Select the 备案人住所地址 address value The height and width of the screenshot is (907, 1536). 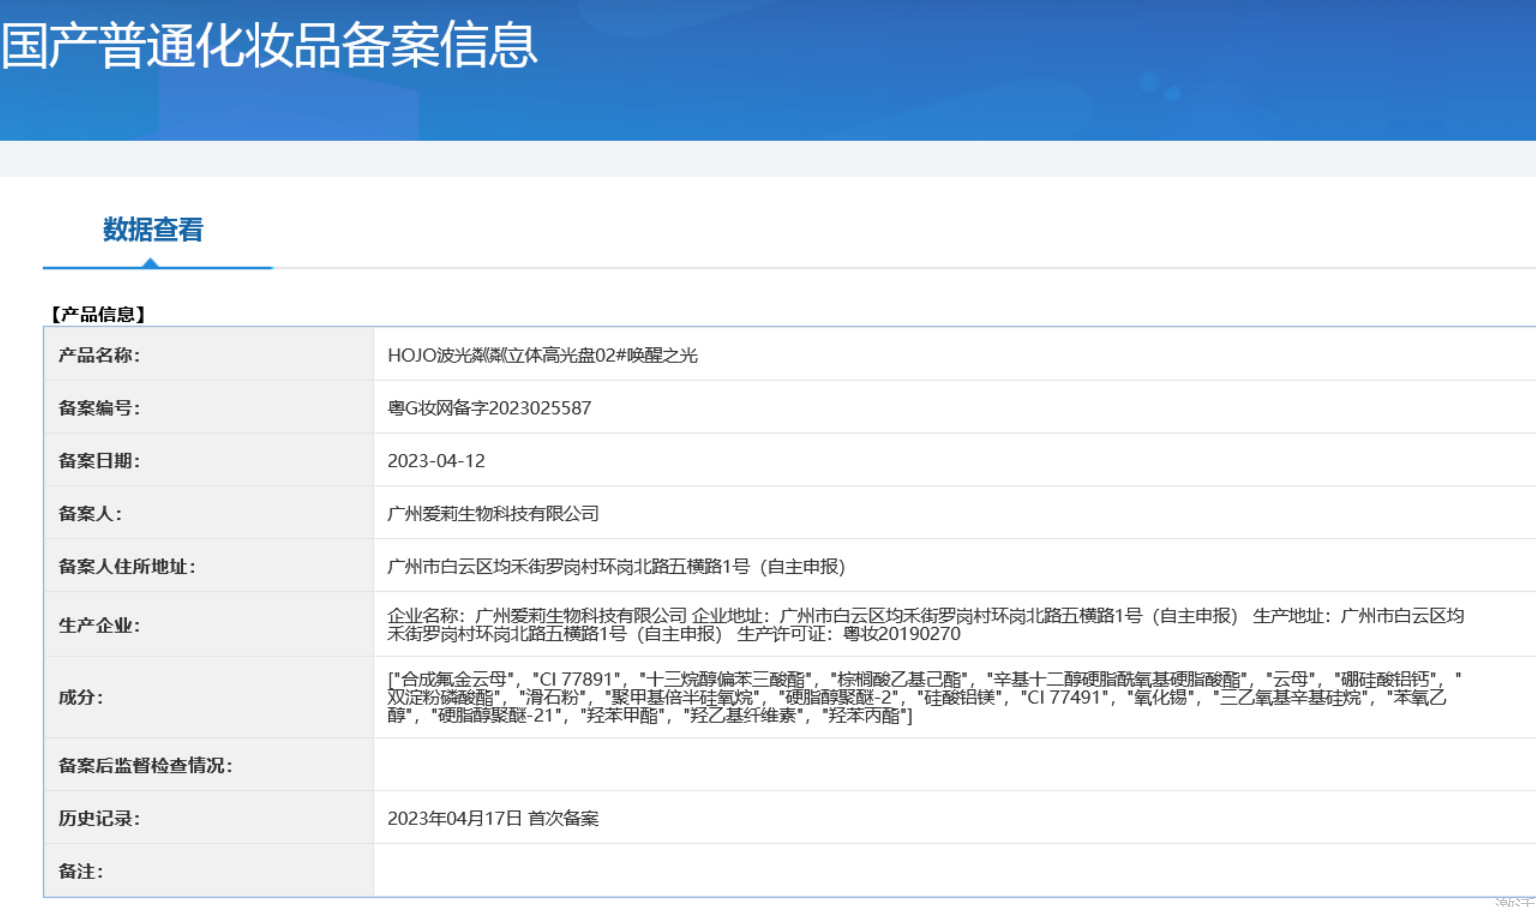coord(616,567)
